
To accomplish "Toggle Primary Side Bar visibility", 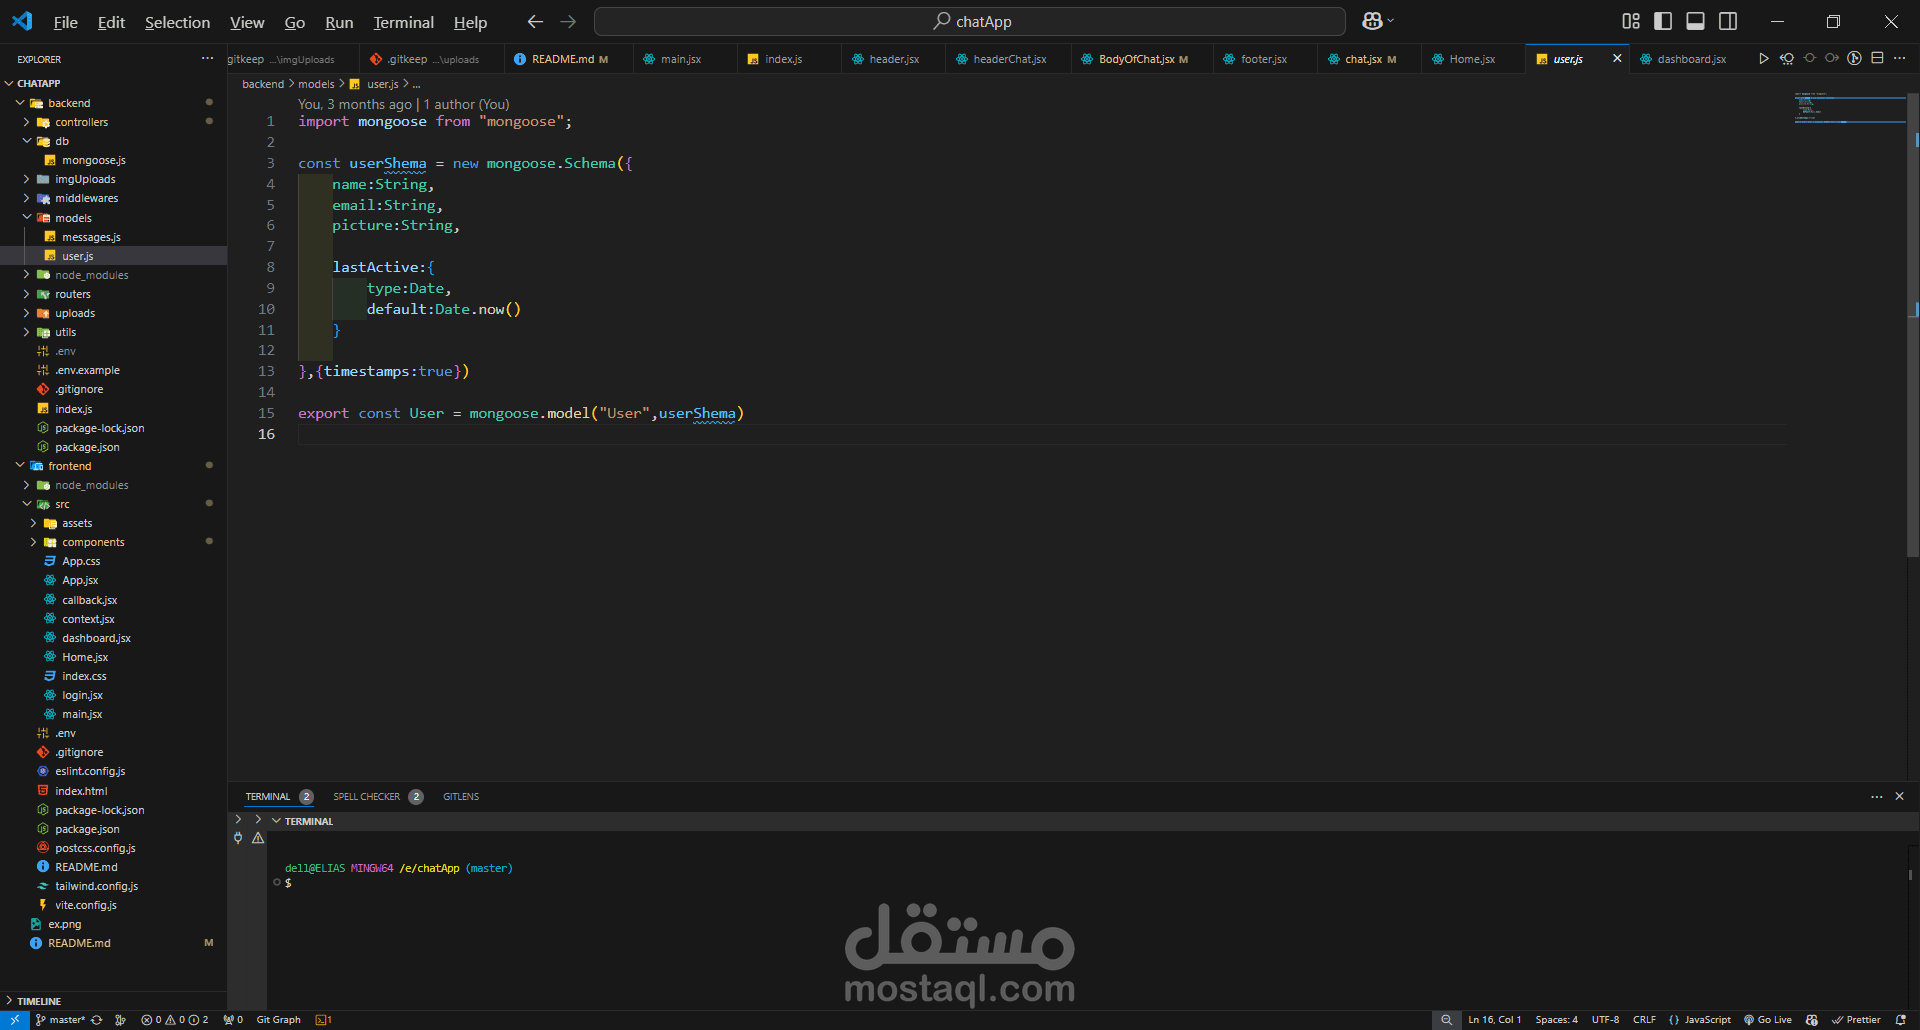I will tap(1663, 21).
